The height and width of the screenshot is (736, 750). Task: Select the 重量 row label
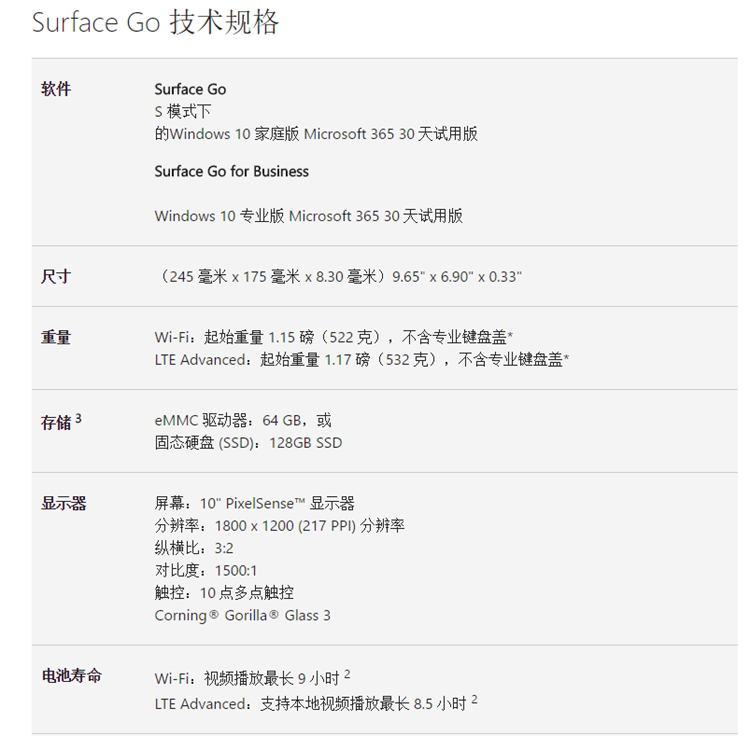56,337
